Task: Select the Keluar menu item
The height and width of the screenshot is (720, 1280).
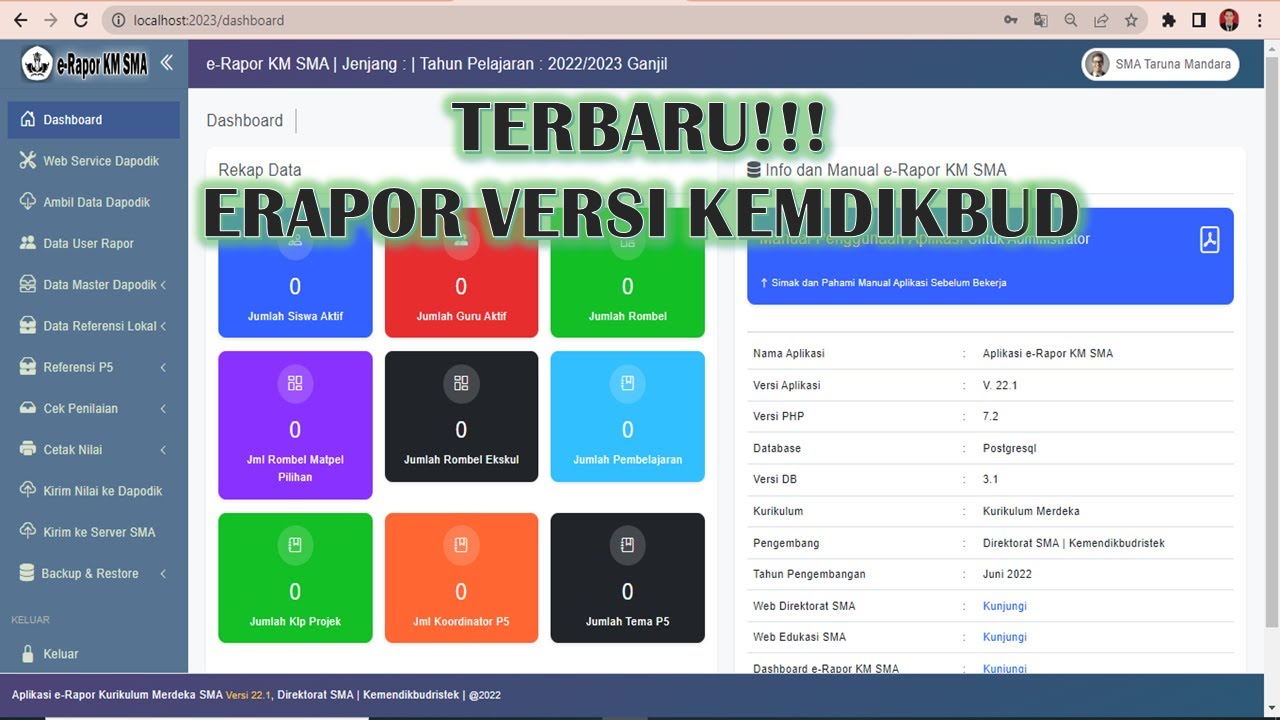Action: pyautogui.click(x=94, y=654)
